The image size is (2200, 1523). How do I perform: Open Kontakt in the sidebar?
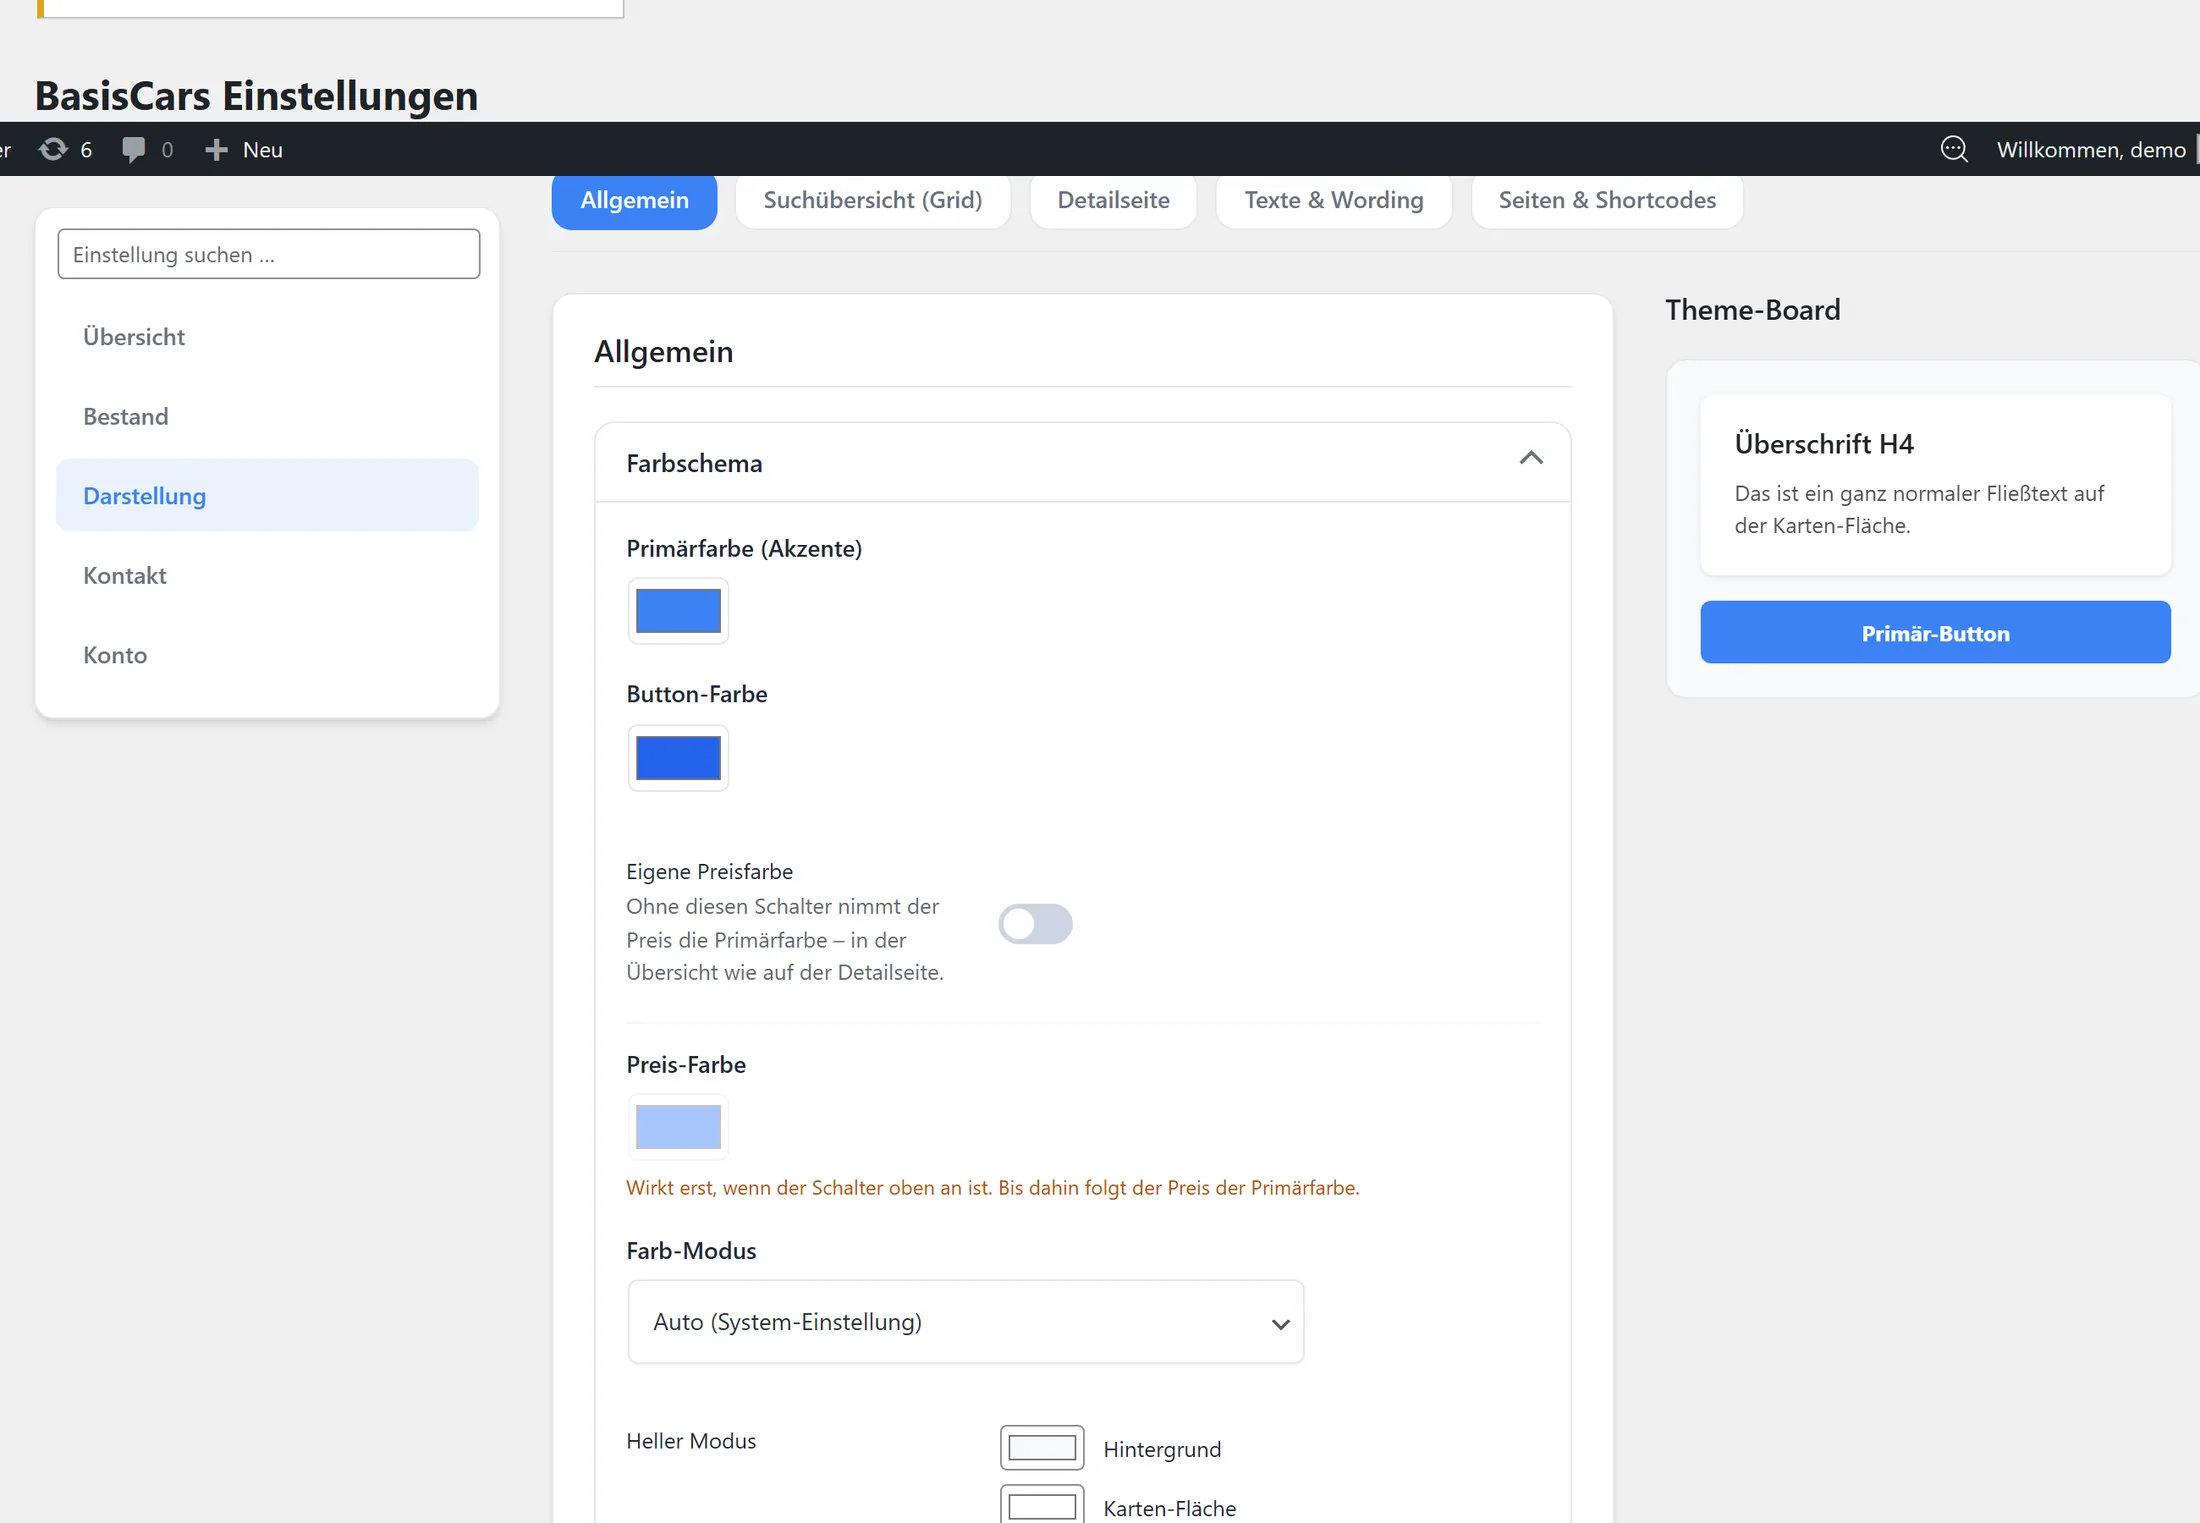pyautogui.click(x=267, y=575)
